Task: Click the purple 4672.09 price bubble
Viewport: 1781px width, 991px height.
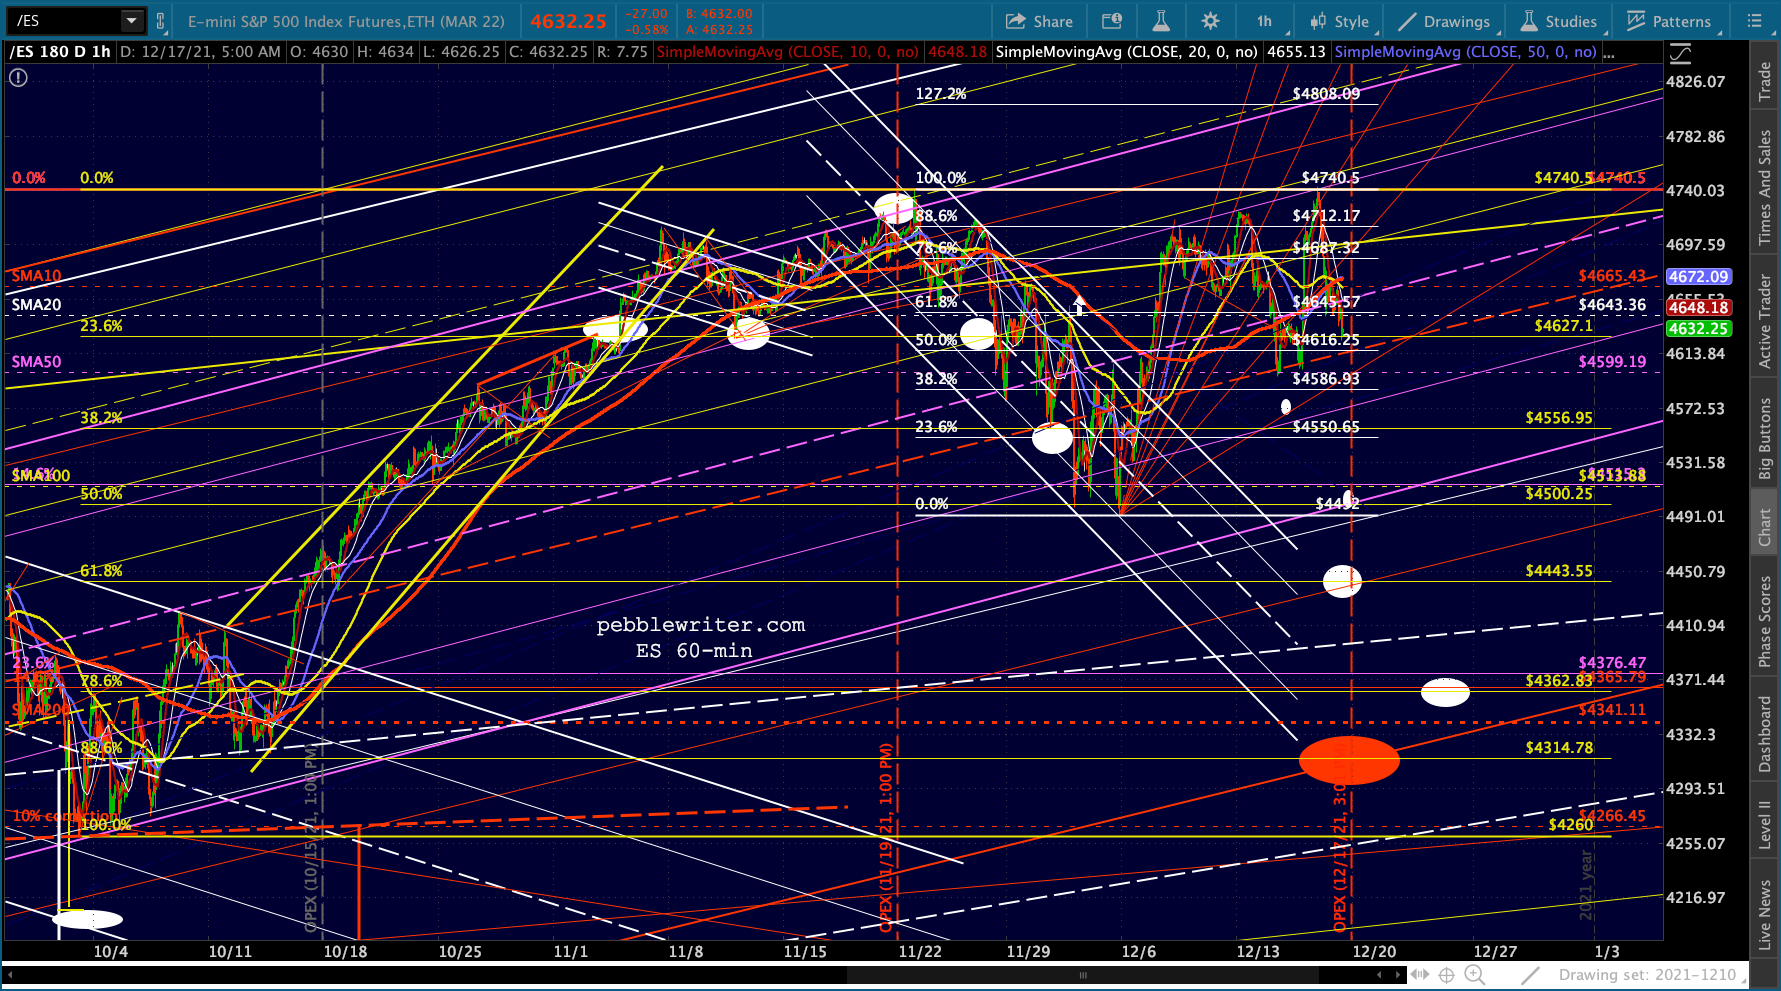Action: [1698, 277]
